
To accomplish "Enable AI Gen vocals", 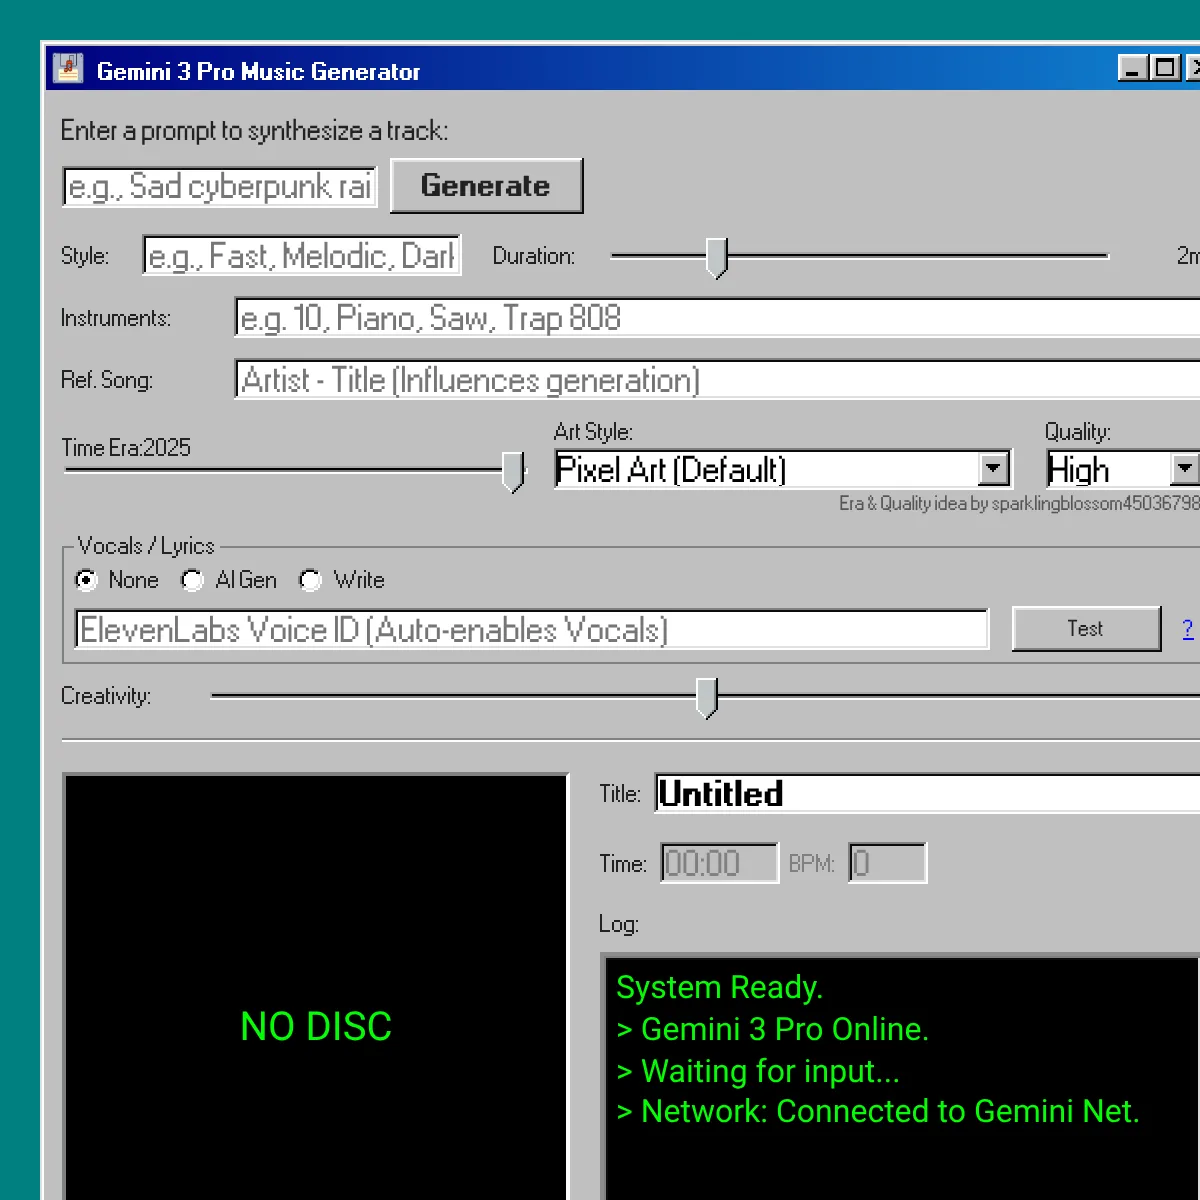I will tap(192, 580).
